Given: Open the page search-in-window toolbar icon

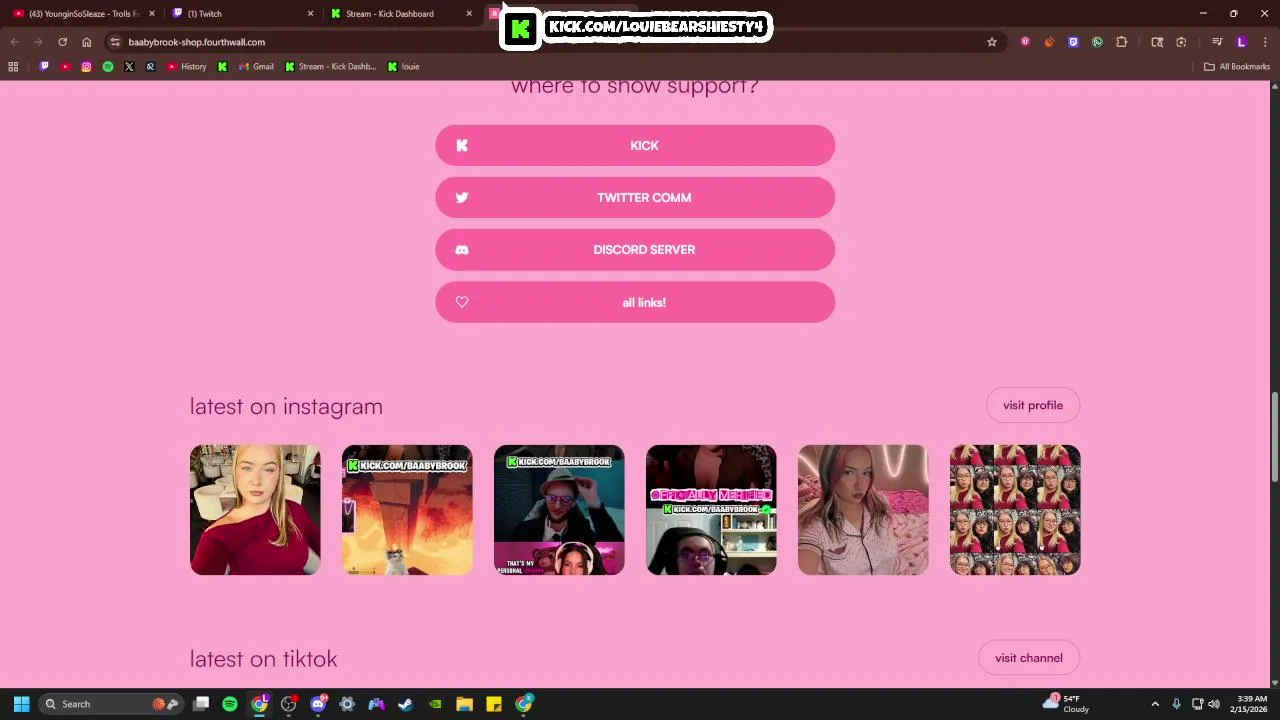Looking at the screenshot, I should (x=1157, y=42).
